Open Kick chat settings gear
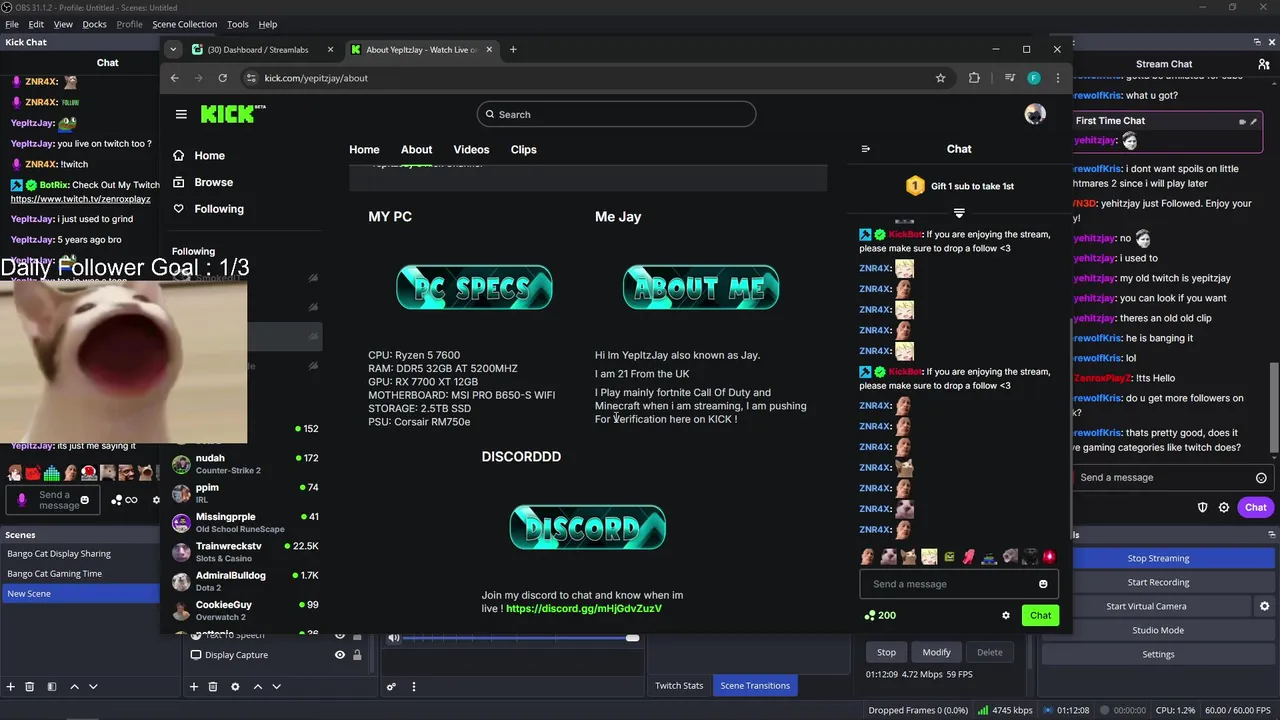The width and height of the screenshot is (1280, 720). click(1006, 615)
